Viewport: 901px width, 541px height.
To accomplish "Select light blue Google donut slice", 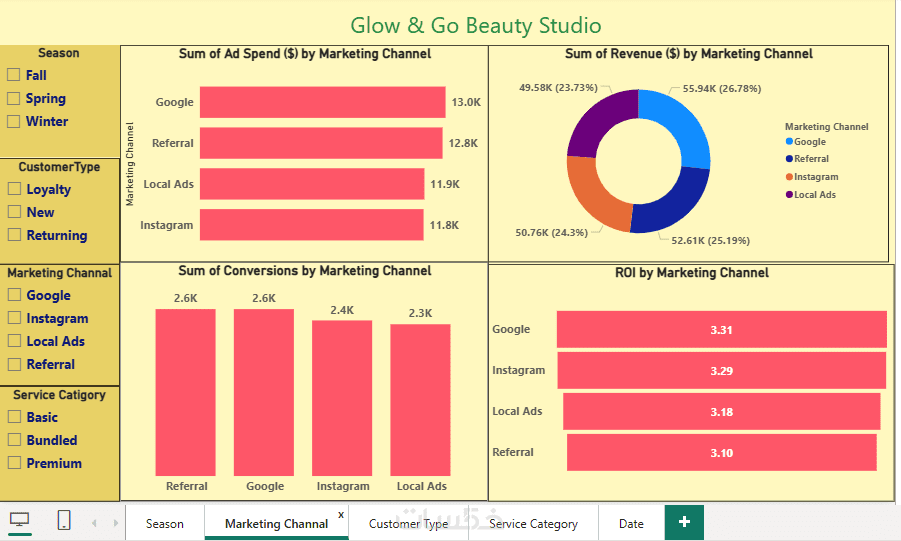I will [x=683, y=121].
